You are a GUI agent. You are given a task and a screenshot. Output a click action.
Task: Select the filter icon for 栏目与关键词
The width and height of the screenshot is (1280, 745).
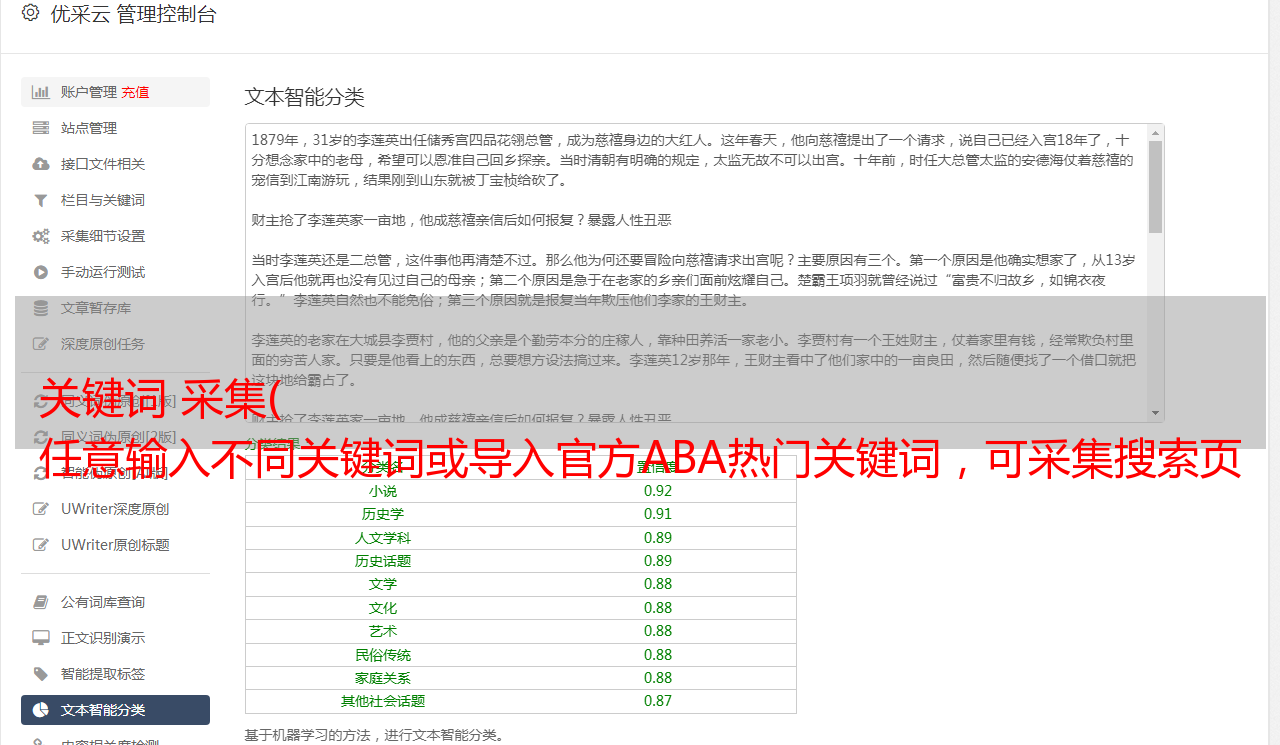click(x=41, y=200)
